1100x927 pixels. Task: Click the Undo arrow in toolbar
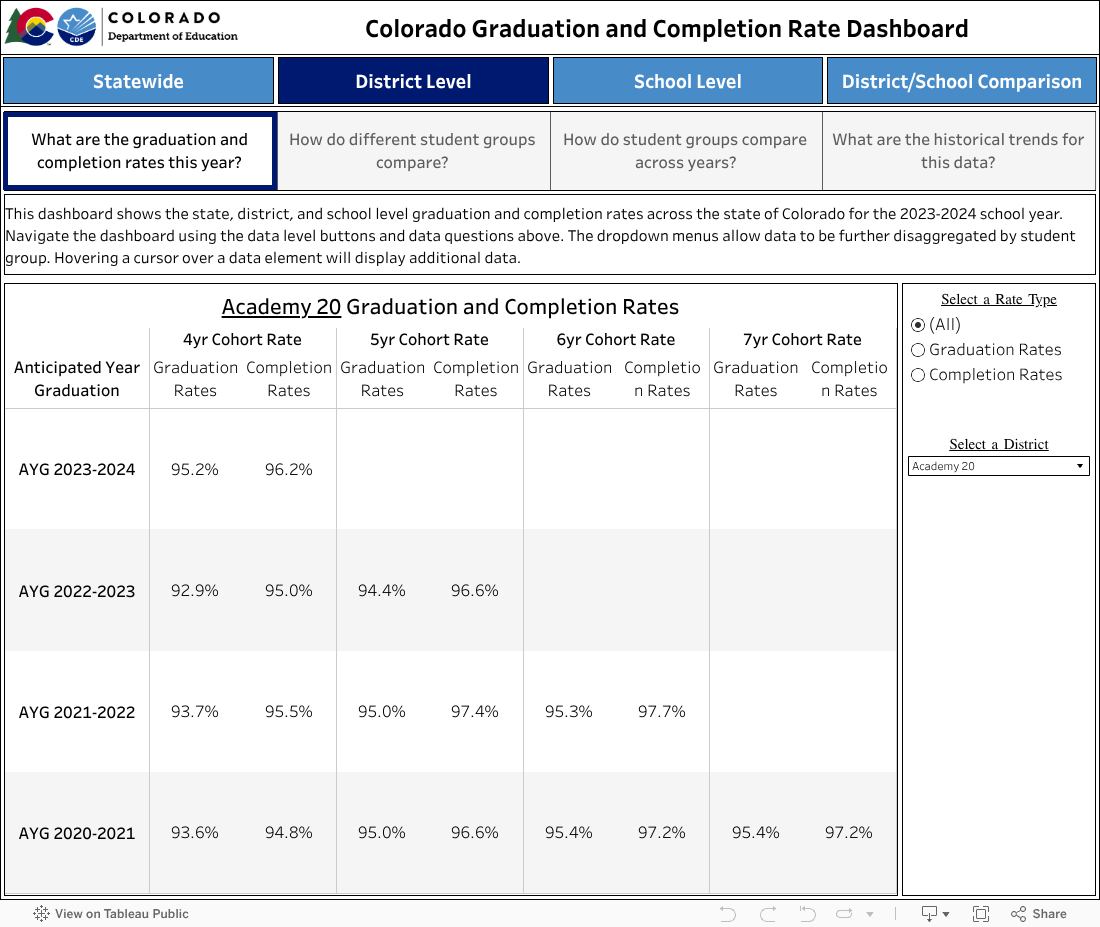pyautogui.click(x=728, y=913)
